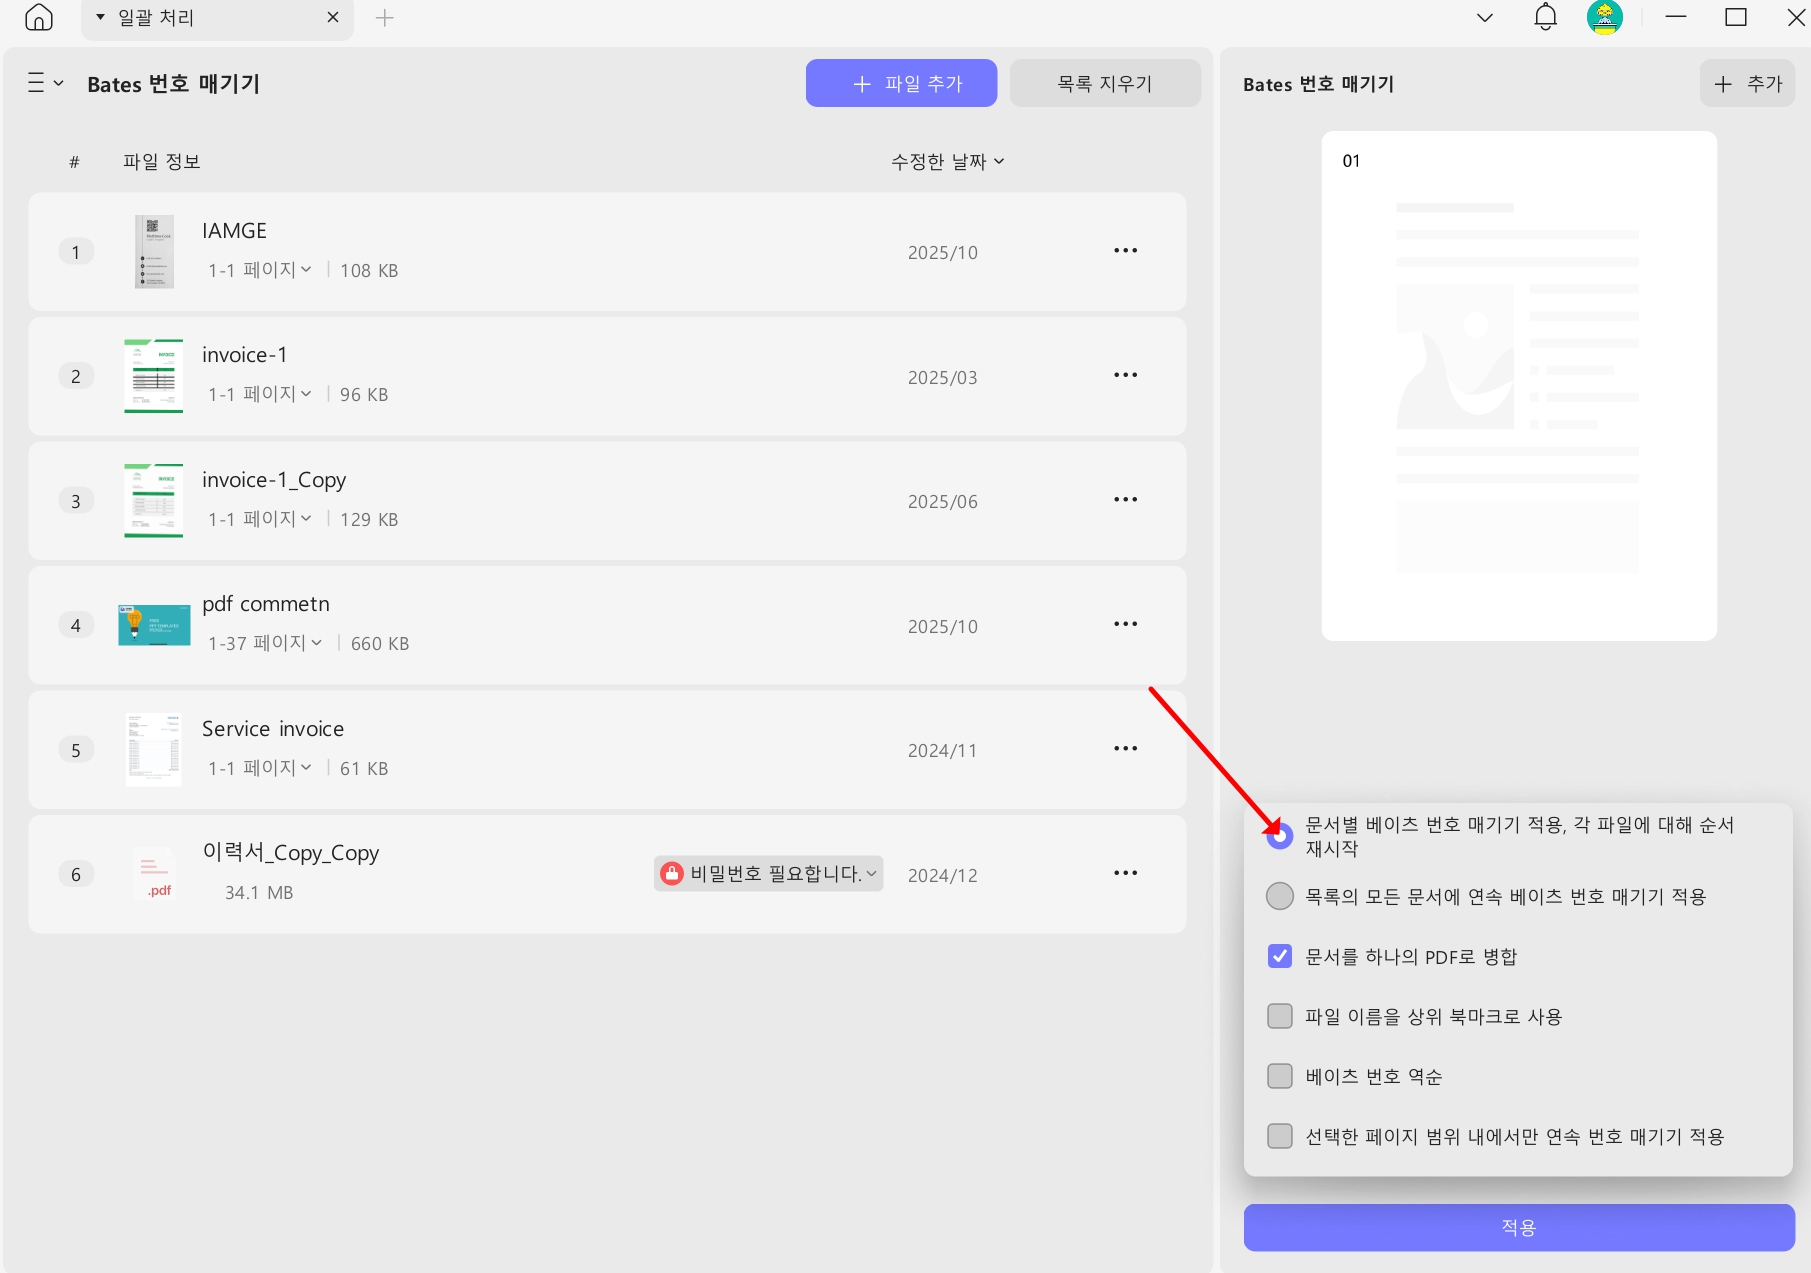
Task: Click the invoice-1_Copy file thumbnail
Action: [x=154, y=501]
